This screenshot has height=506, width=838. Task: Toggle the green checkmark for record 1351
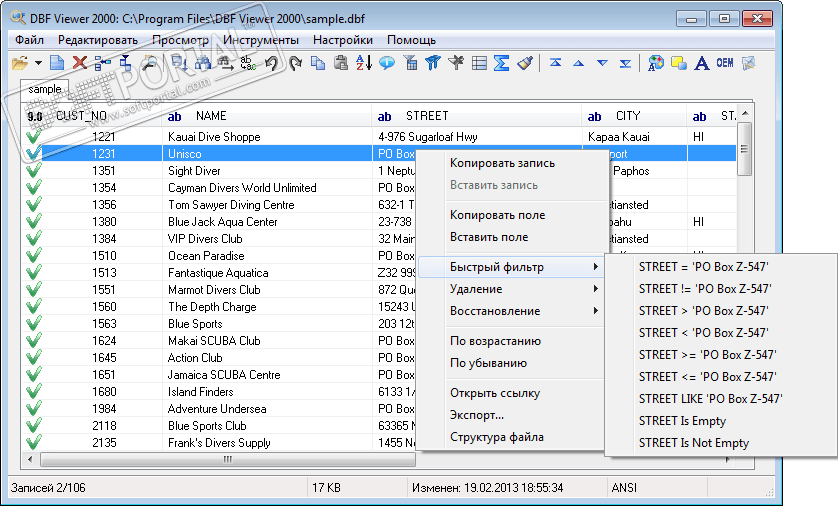click(x=33, y=171)
